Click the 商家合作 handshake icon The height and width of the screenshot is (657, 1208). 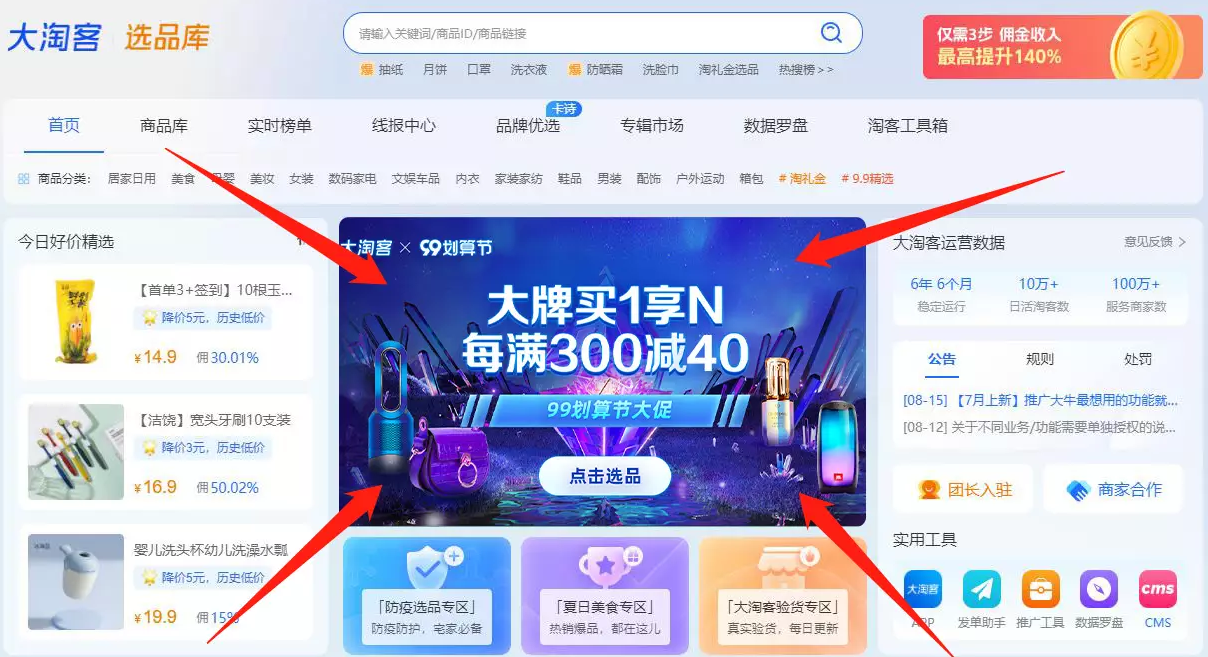(x=1078, y=490)
